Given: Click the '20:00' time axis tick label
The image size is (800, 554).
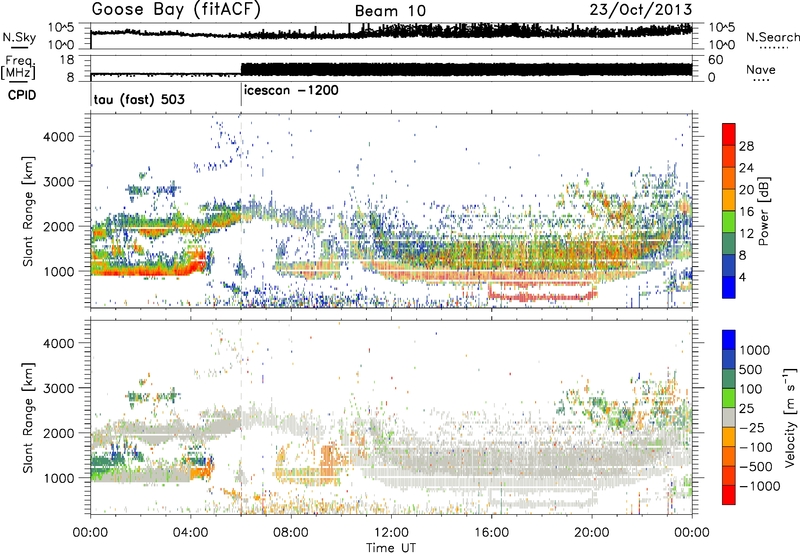Looking at the screenshot, I should 591,533.
